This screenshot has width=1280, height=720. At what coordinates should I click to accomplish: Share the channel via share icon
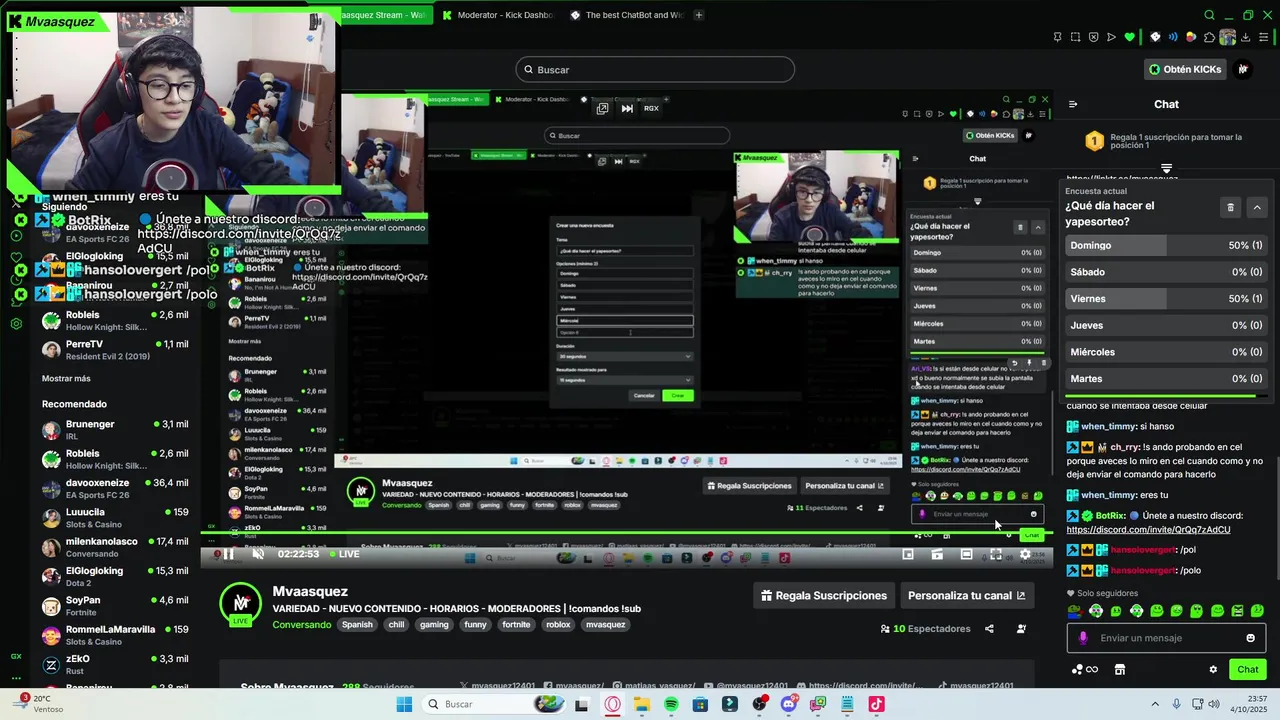click(989, 629)
